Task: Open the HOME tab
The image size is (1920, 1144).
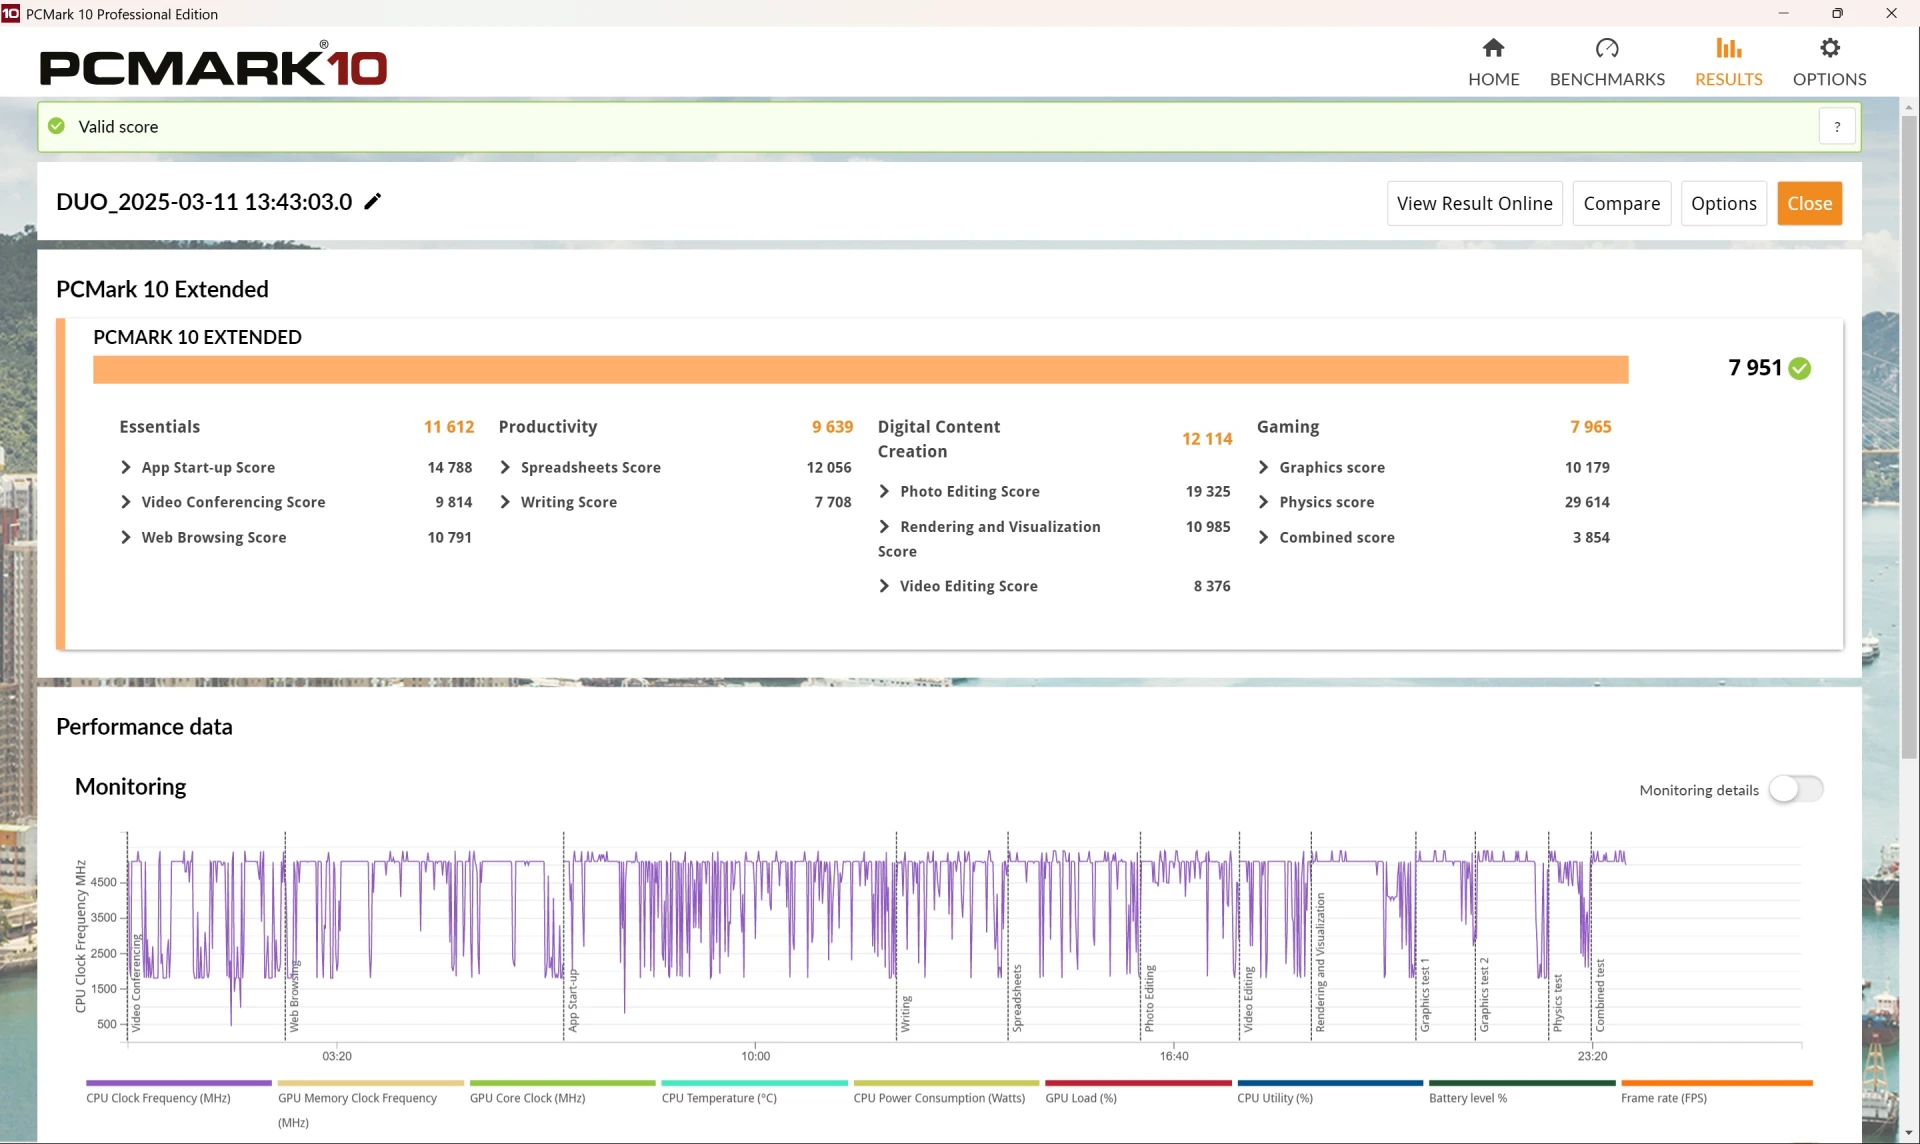Action: coord(1493,62)
